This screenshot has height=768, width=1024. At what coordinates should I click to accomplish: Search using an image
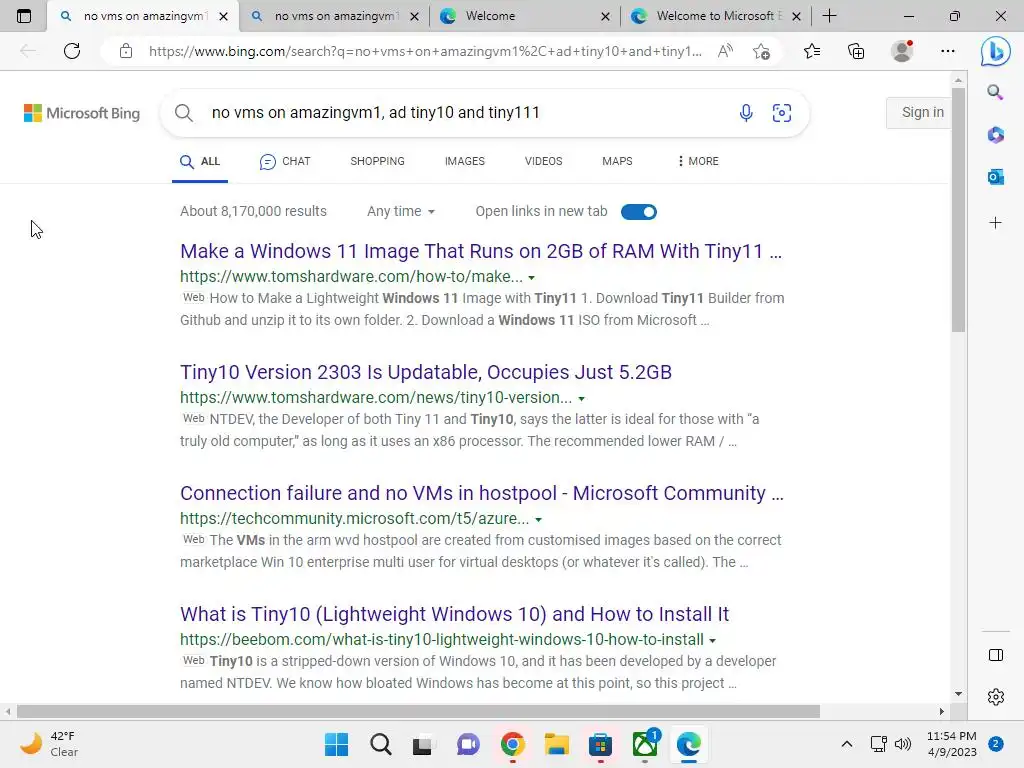pyautogui.click(x=782, y=113)
